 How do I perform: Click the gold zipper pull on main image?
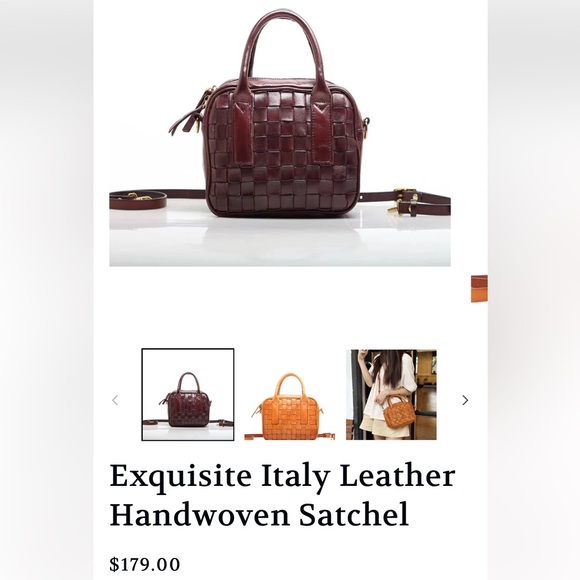click(198, 124)
